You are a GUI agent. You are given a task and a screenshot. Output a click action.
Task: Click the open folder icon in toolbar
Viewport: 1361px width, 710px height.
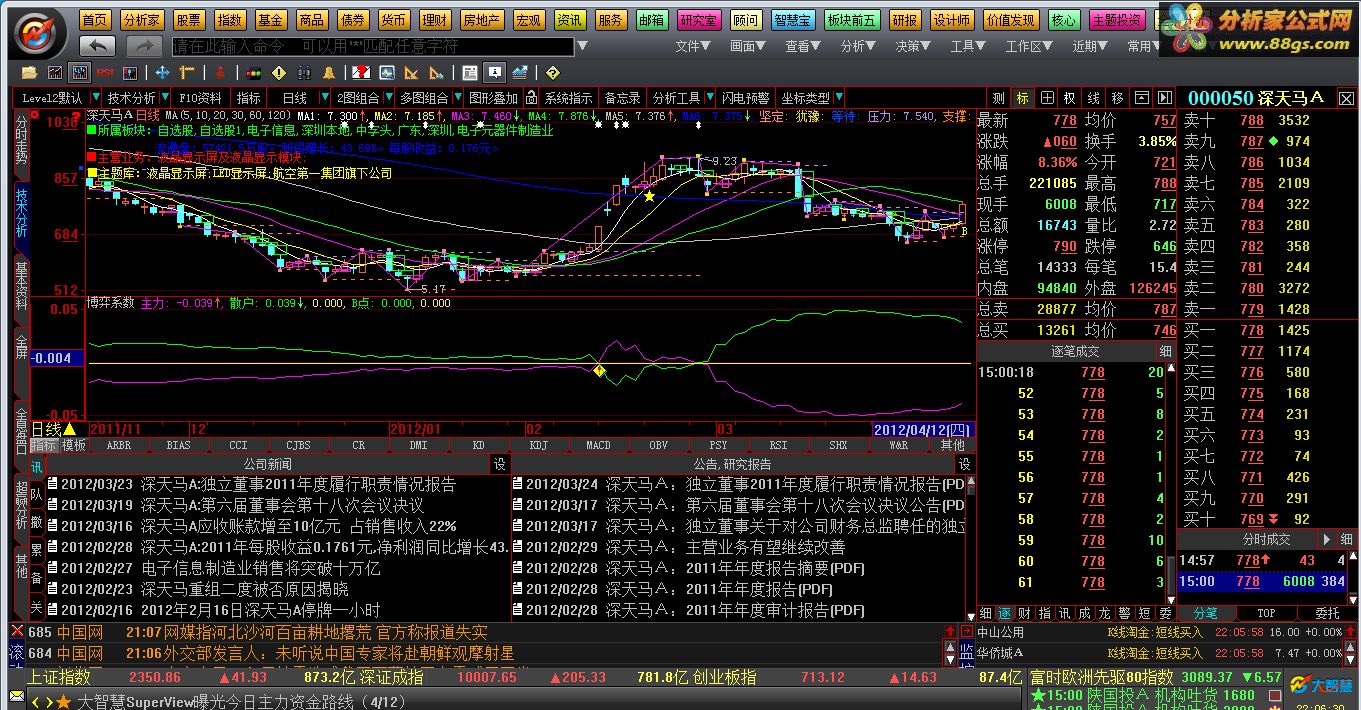click(x=29, y=73)
